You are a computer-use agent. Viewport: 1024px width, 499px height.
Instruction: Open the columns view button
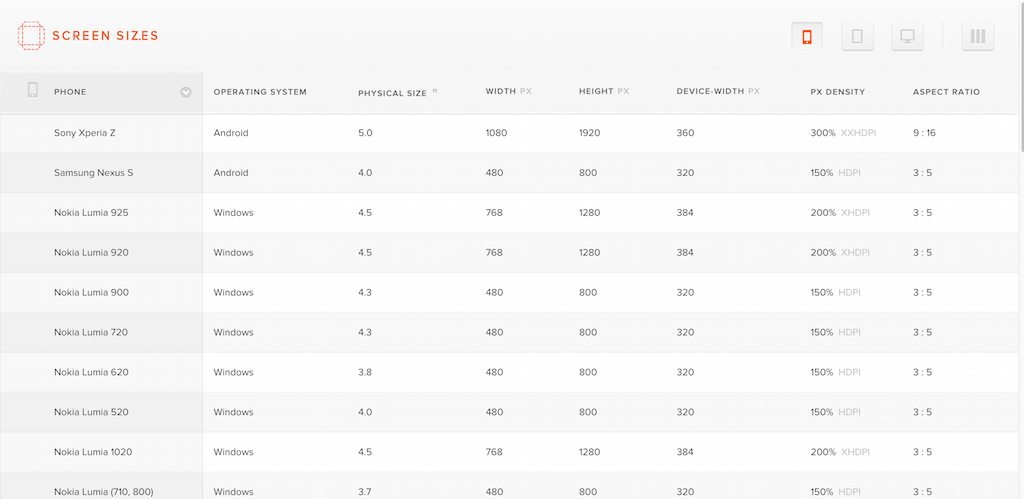click(977, 37)
